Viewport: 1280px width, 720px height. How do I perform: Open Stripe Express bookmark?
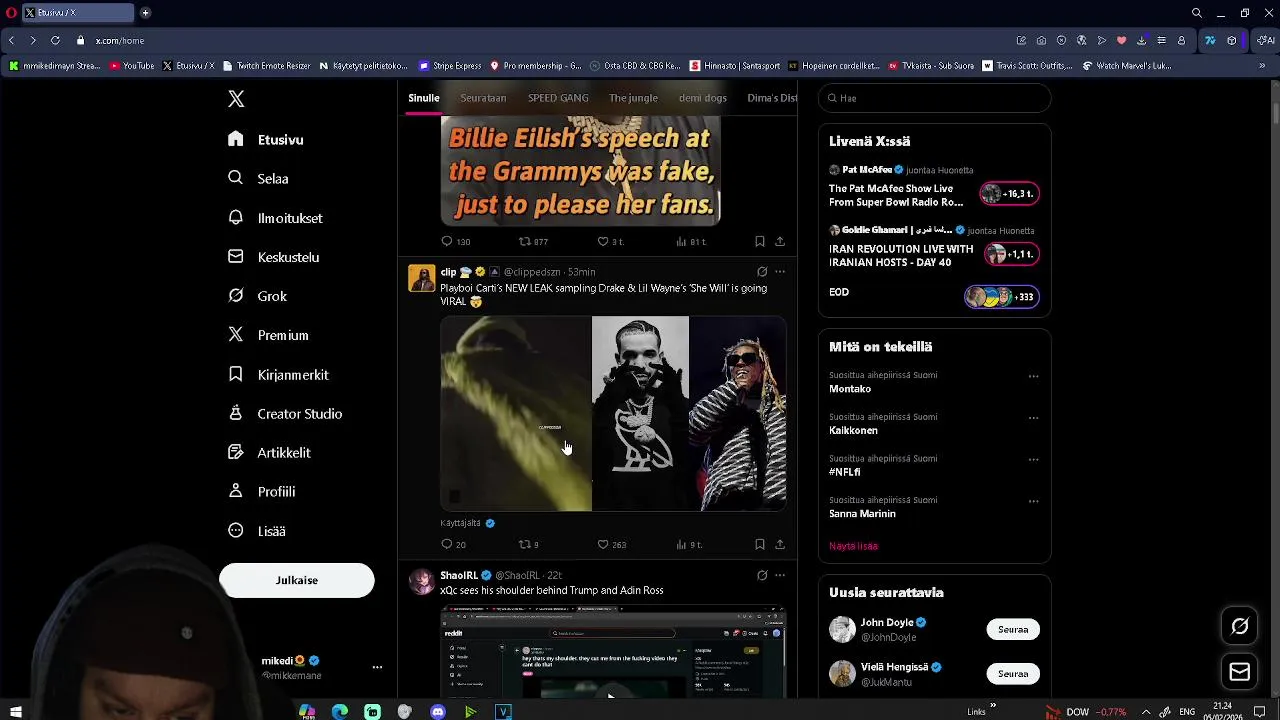(x=451, y=66)
